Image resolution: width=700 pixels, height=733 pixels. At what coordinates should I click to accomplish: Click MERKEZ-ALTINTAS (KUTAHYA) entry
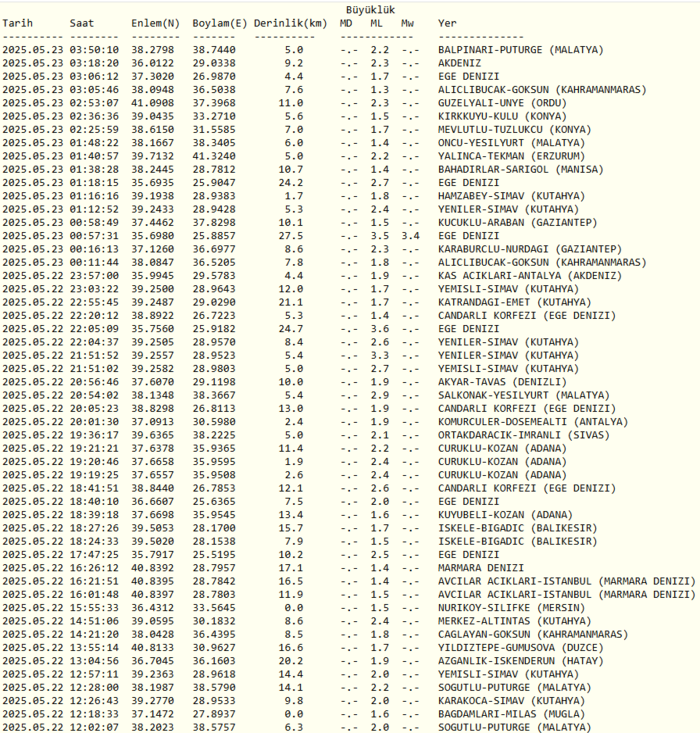[x=514, y=621]
